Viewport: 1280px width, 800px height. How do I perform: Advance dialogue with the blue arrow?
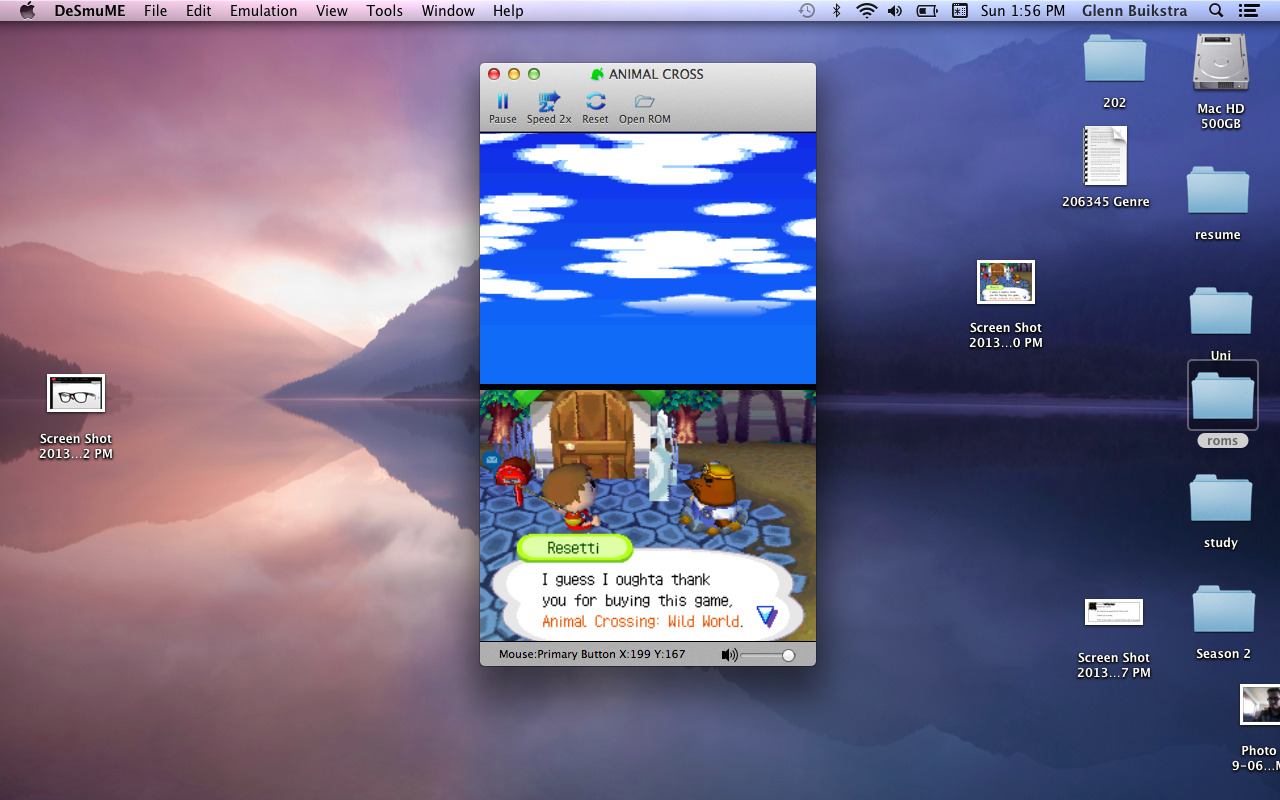[x=767, y=616]
